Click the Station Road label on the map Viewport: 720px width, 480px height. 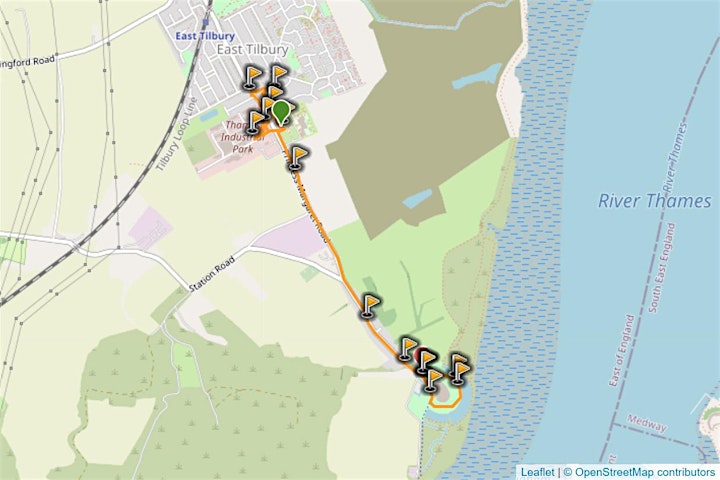[x=212, y=274]
